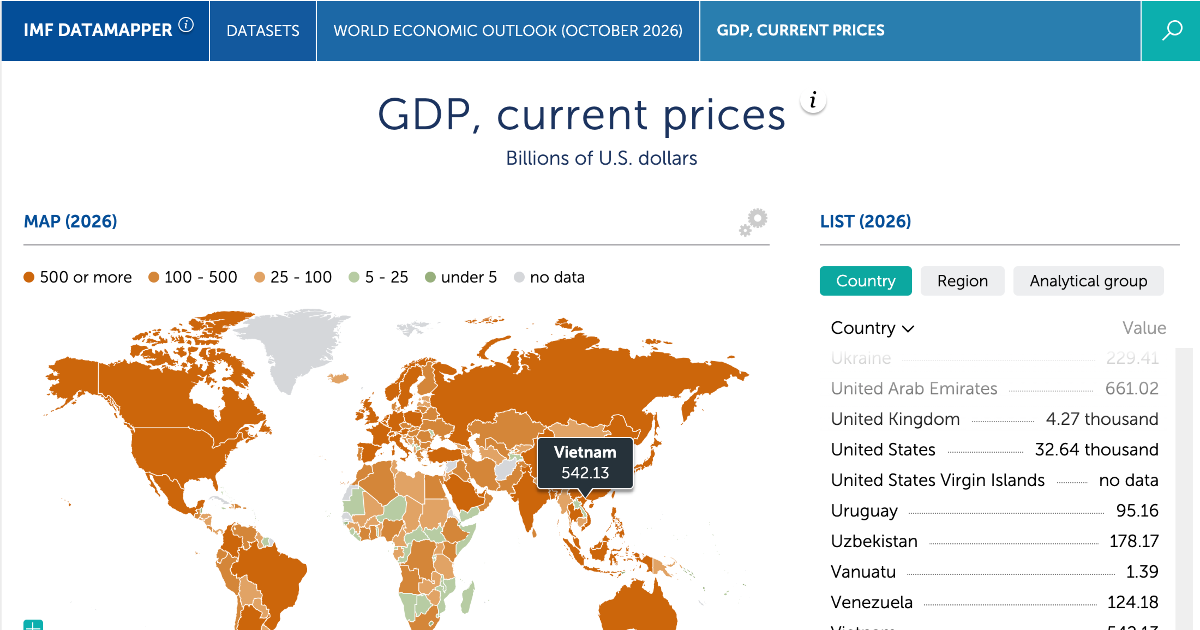
Task: Click the teal icon at map bottom-left corner
Action: [x=33, y=625]
